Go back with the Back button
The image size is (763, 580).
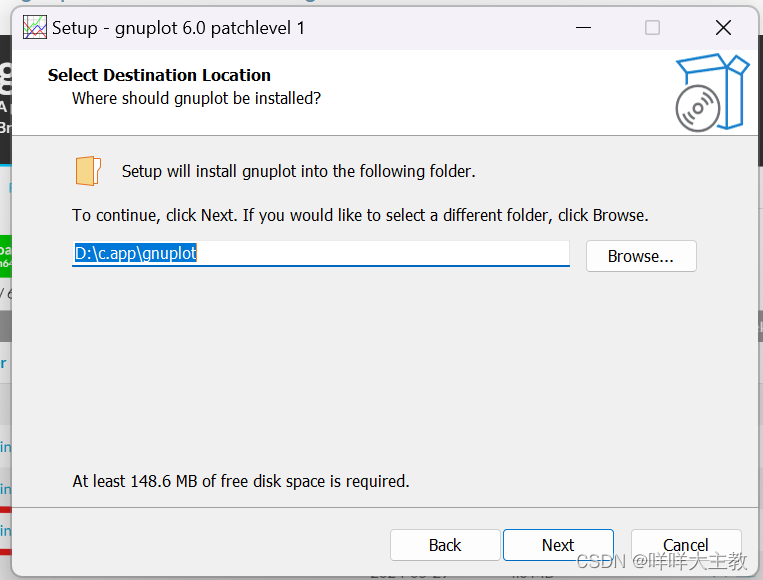point(445,545)
